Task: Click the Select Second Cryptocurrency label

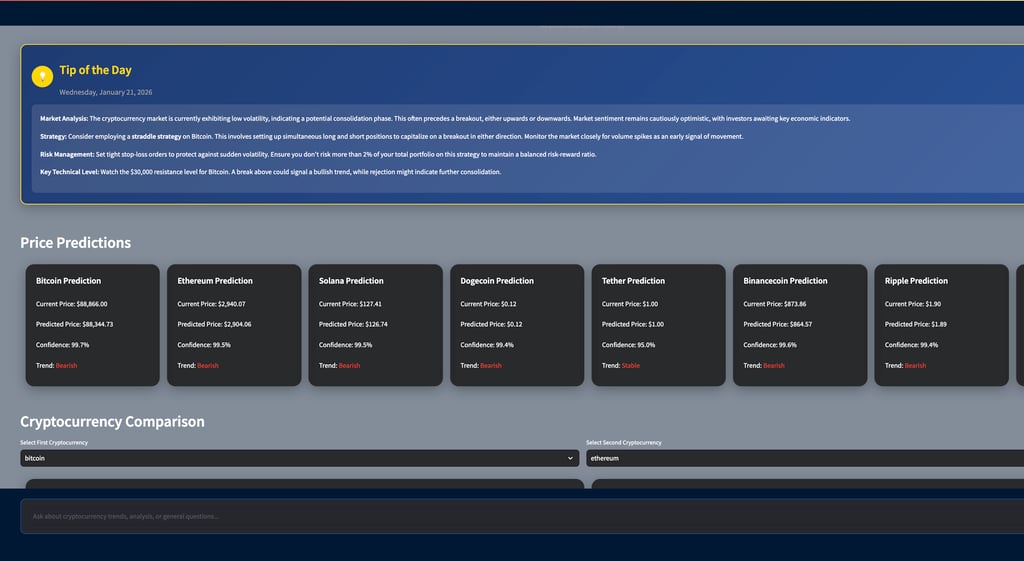Action: pyautogui.click(x=624, y=443)
